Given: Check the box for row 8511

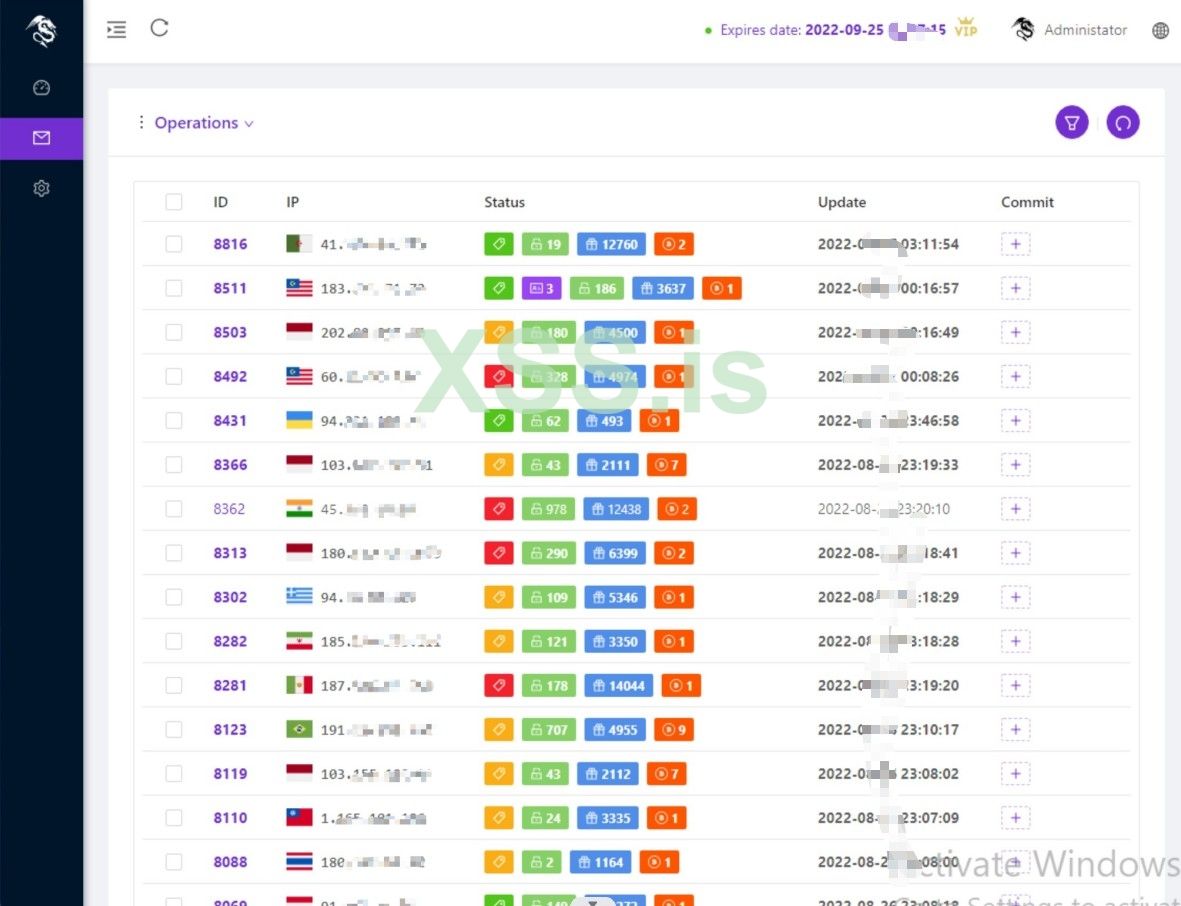Looking at the screenshot, I should coord(174,288).
